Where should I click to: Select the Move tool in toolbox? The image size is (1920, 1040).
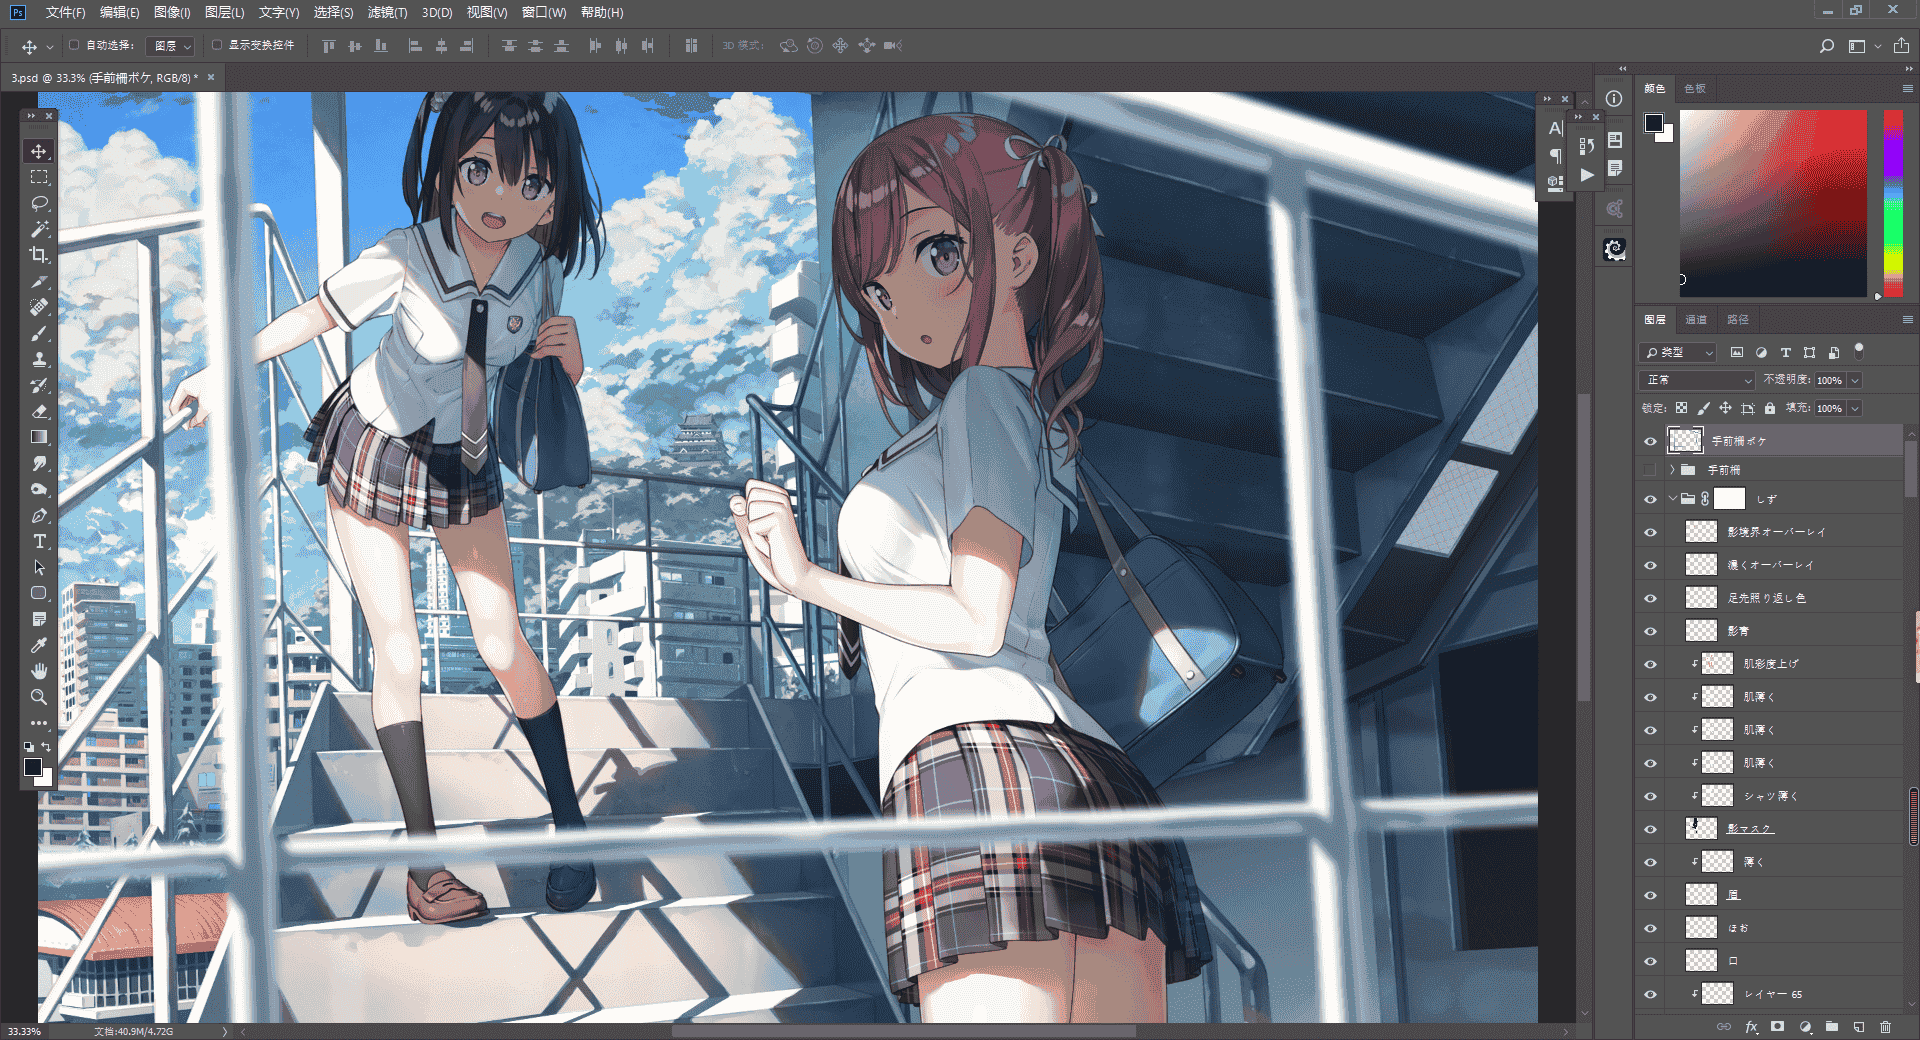pyautogui.click(x=39, y=151)
